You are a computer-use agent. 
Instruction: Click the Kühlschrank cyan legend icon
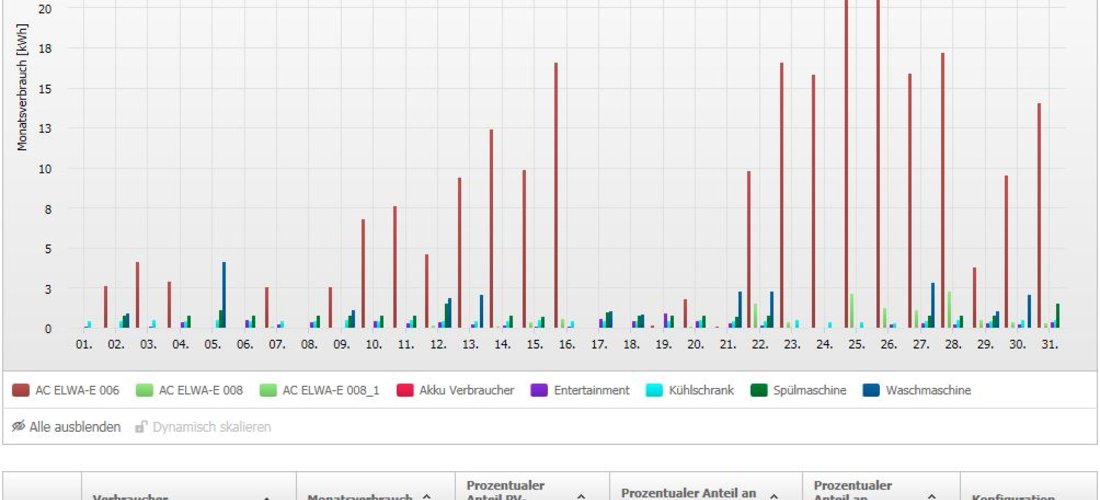pyautogui.click(x=654, y=391)
